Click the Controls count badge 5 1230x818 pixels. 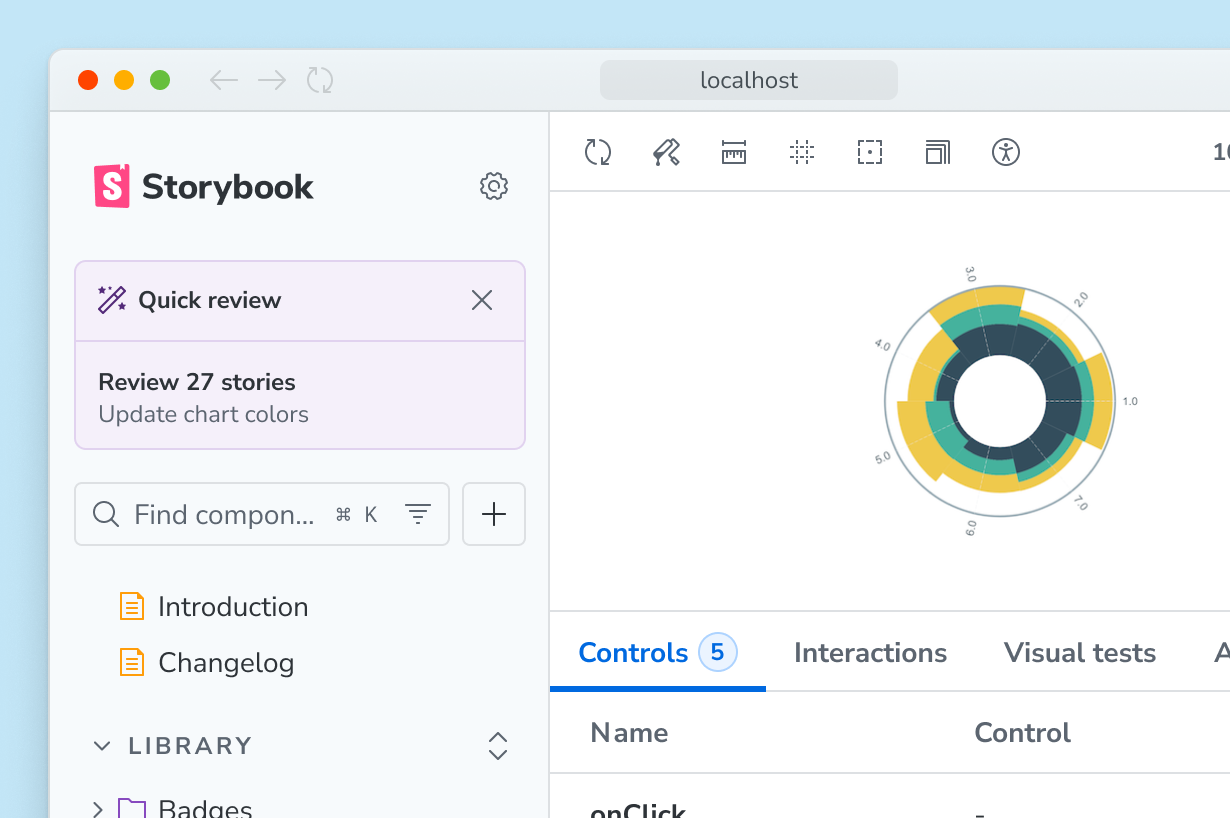717,653
